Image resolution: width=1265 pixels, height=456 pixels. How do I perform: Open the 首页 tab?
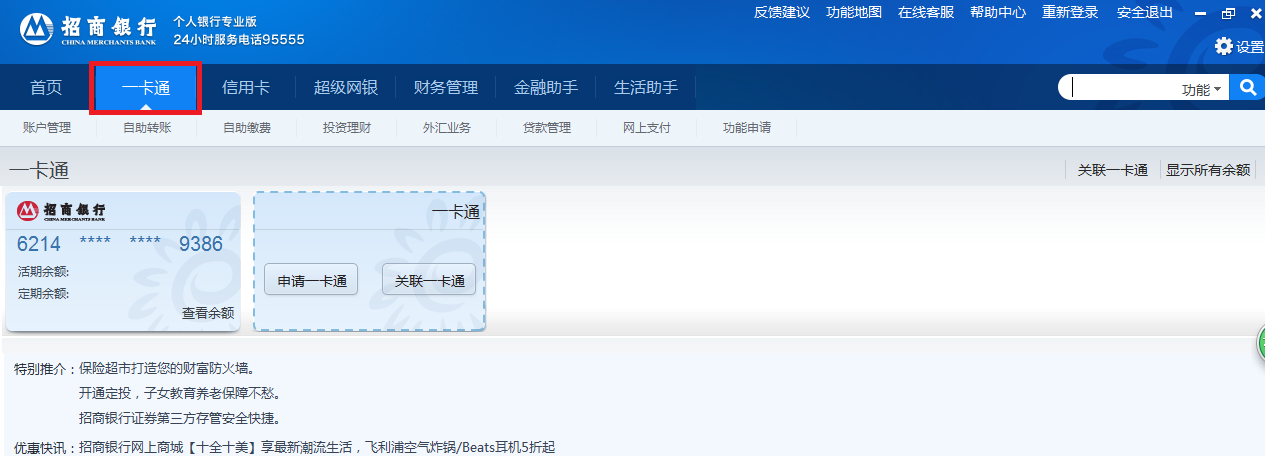(x=46, y=88)
